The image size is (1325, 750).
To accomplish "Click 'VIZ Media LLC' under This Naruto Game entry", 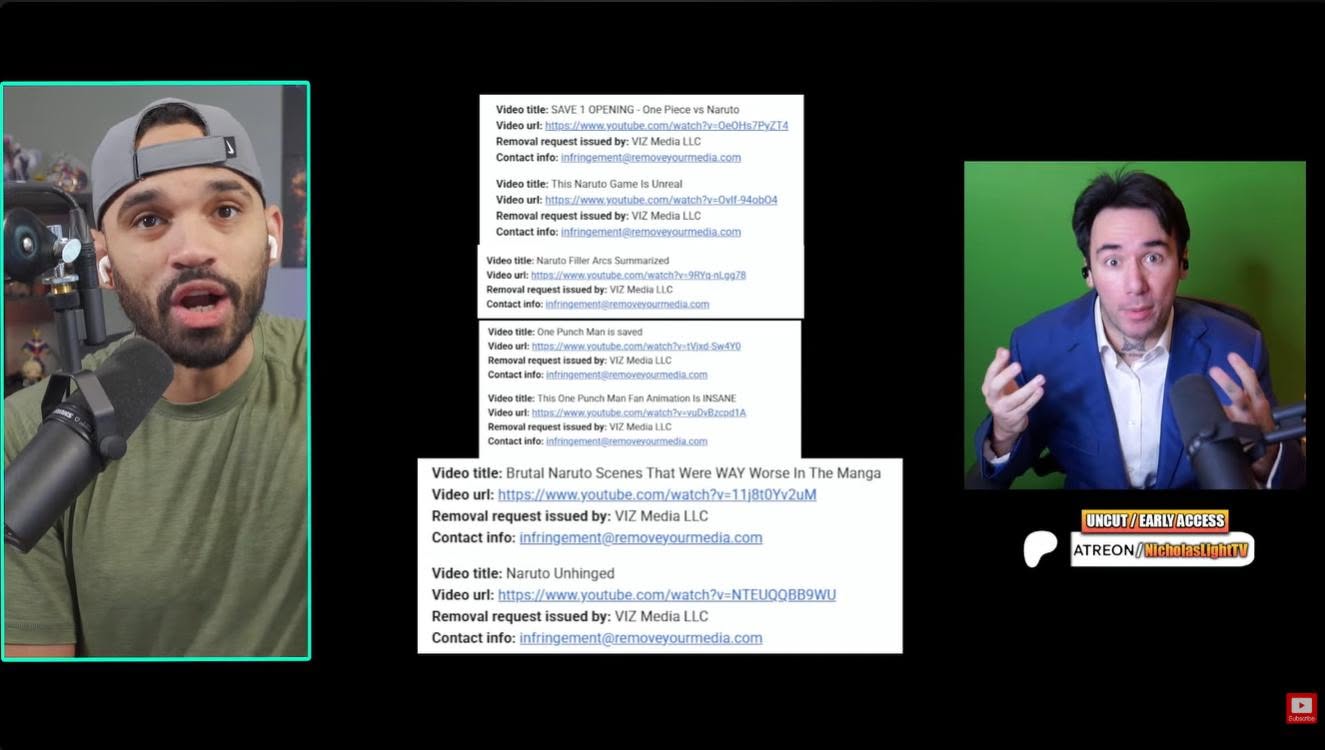I will point(667,216).
